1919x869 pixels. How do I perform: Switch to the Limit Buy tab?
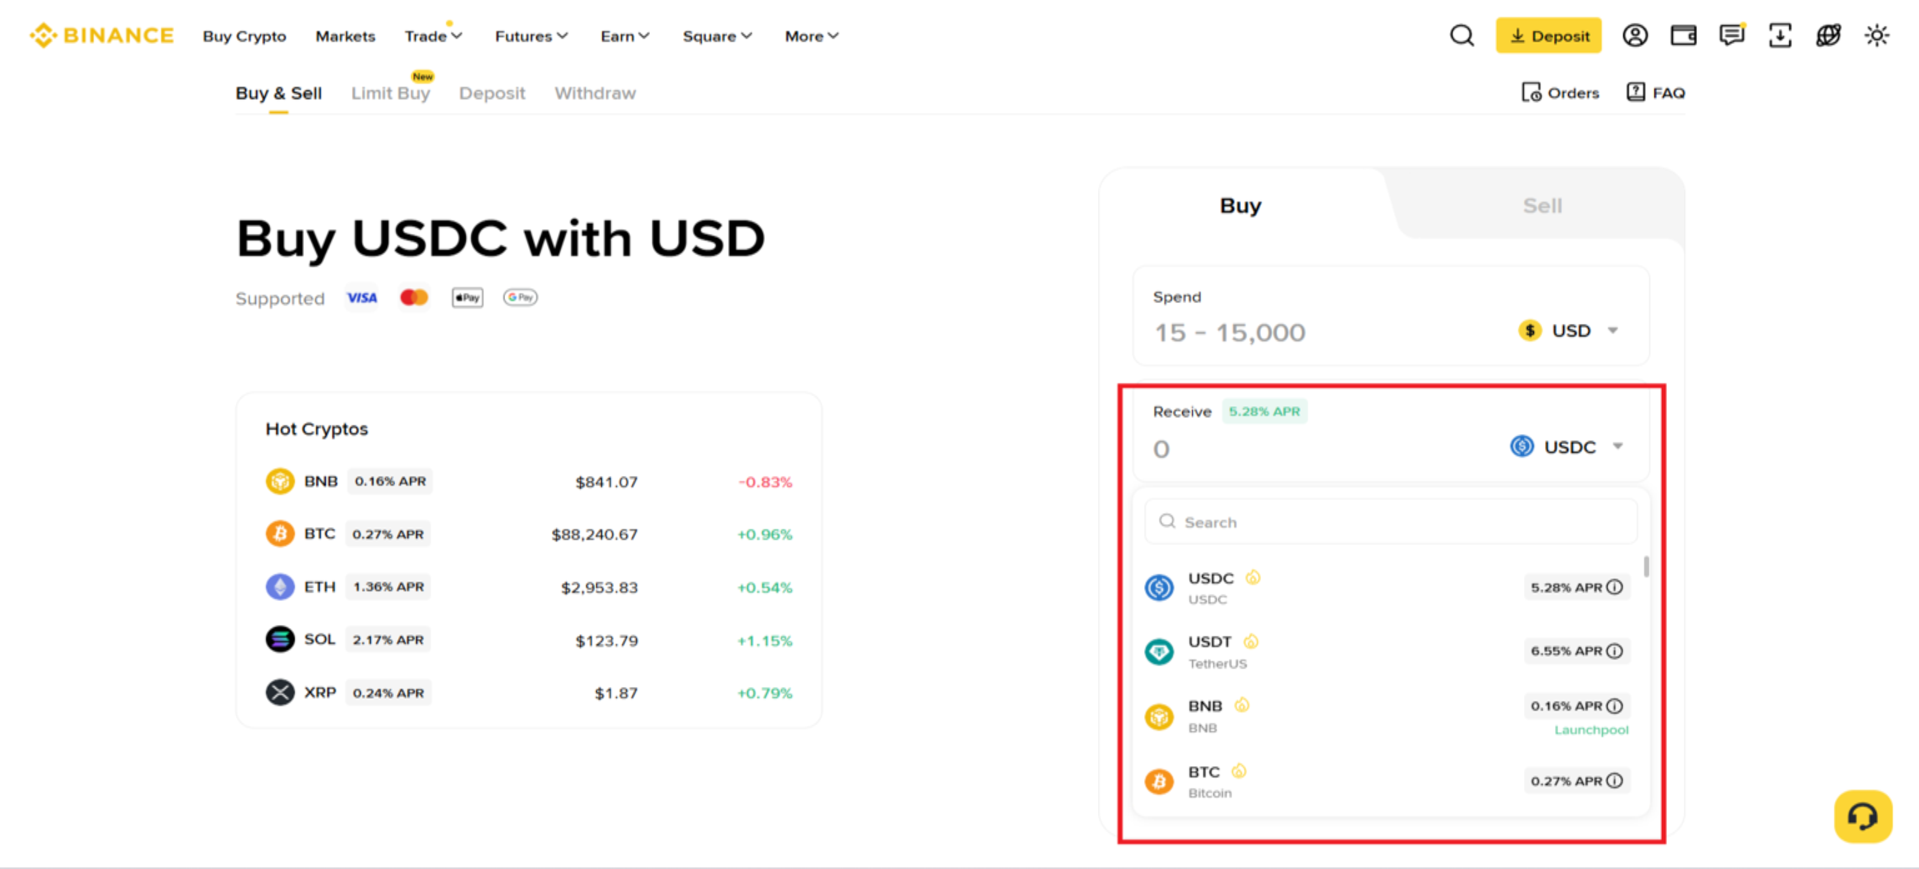pyautogui.click(x=390, y=93)
